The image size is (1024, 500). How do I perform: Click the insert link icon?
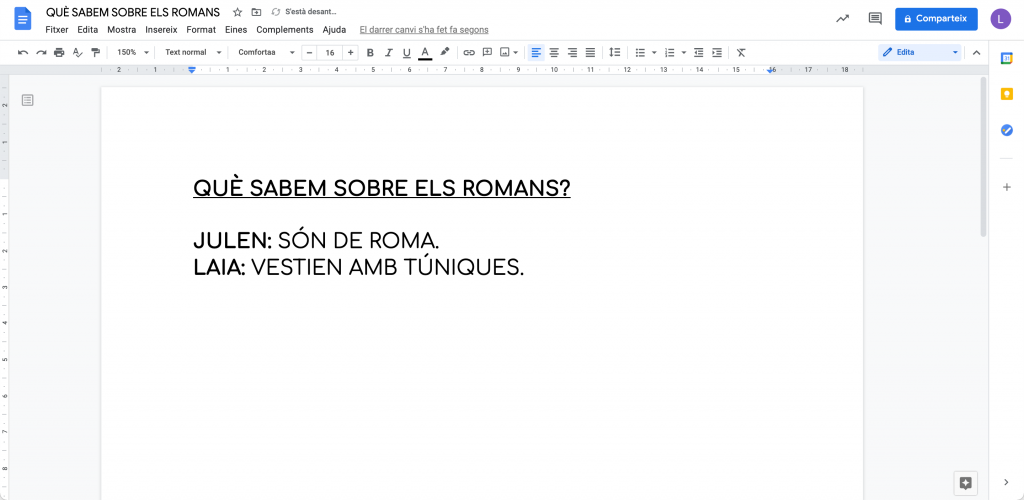click(x=469, y=52)
